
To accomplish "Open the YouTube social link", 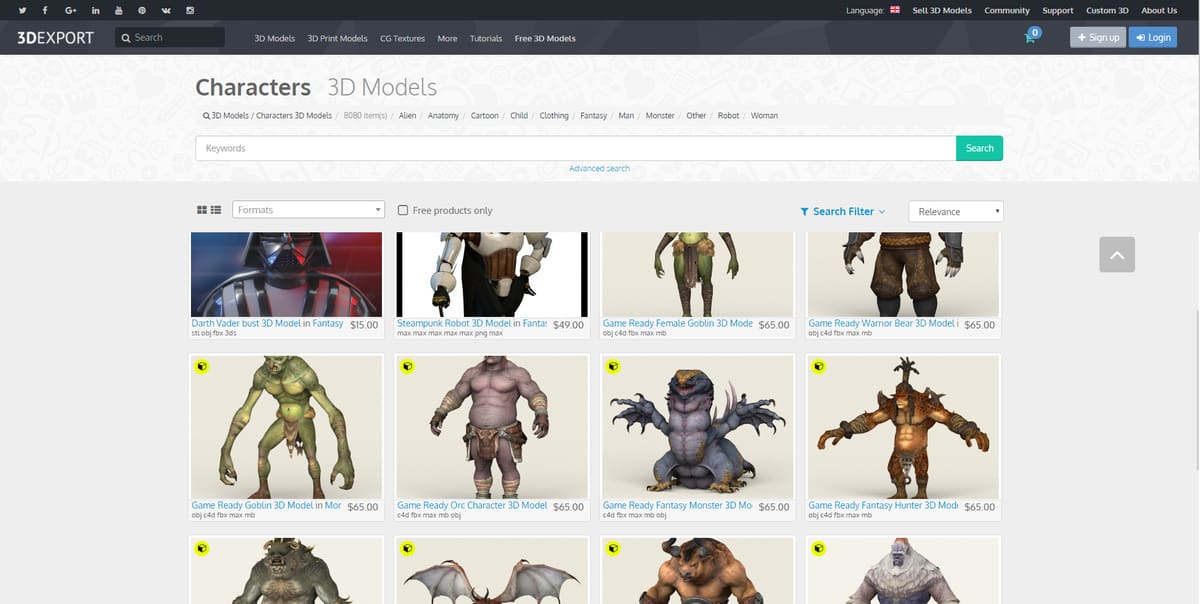I will (119, 10).
